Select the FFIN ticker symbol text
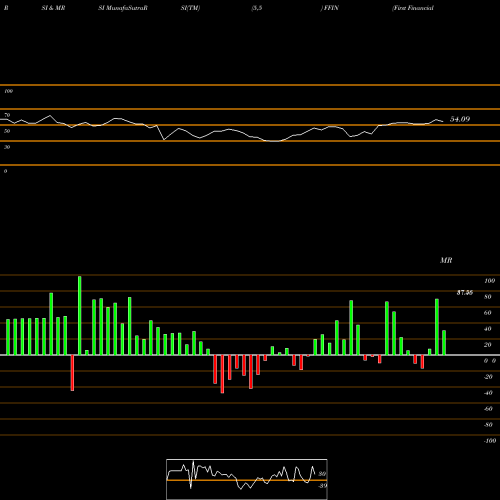This screenshot has height=500, width=500. [331, 8]
